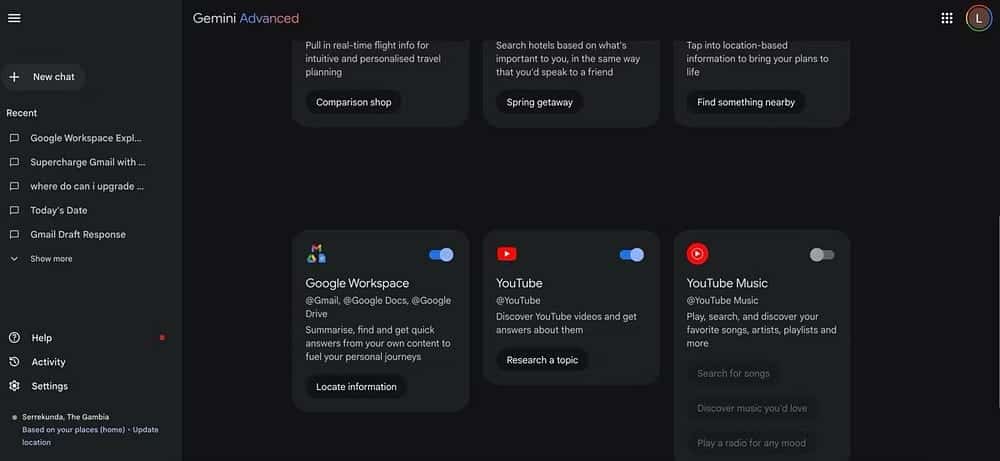Click Research a topic chip
This screenshot has height=461, width=1000.
point(542,360)
